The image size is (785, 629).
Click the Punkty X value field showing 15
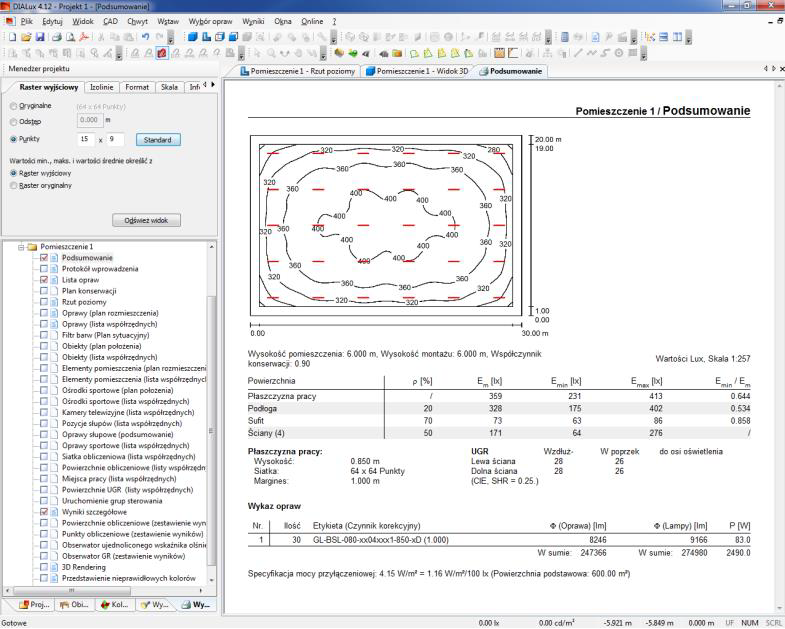click(86, 139)
